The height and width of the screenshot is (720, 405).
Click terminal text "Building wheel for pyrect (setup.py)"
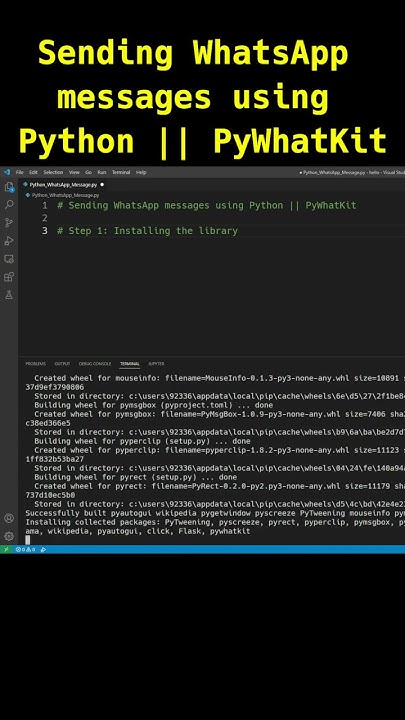tap(118, 477)
